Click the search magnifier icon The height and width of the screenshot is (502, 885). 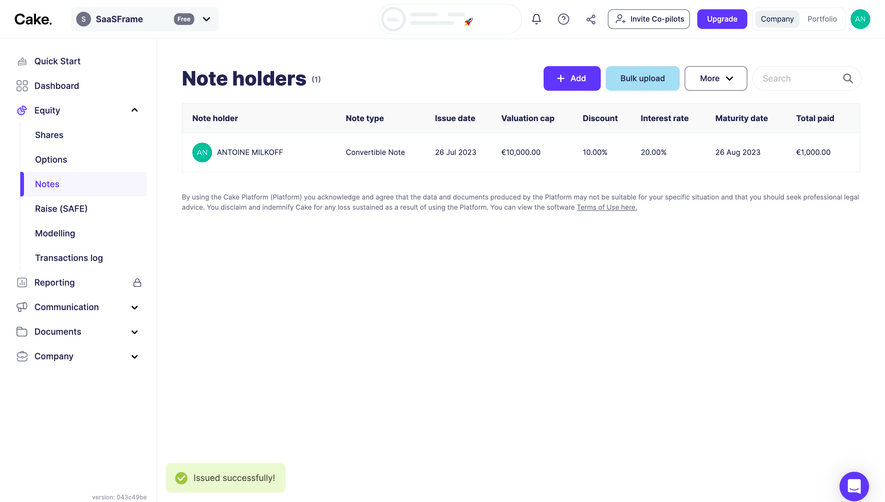[848, 78]
